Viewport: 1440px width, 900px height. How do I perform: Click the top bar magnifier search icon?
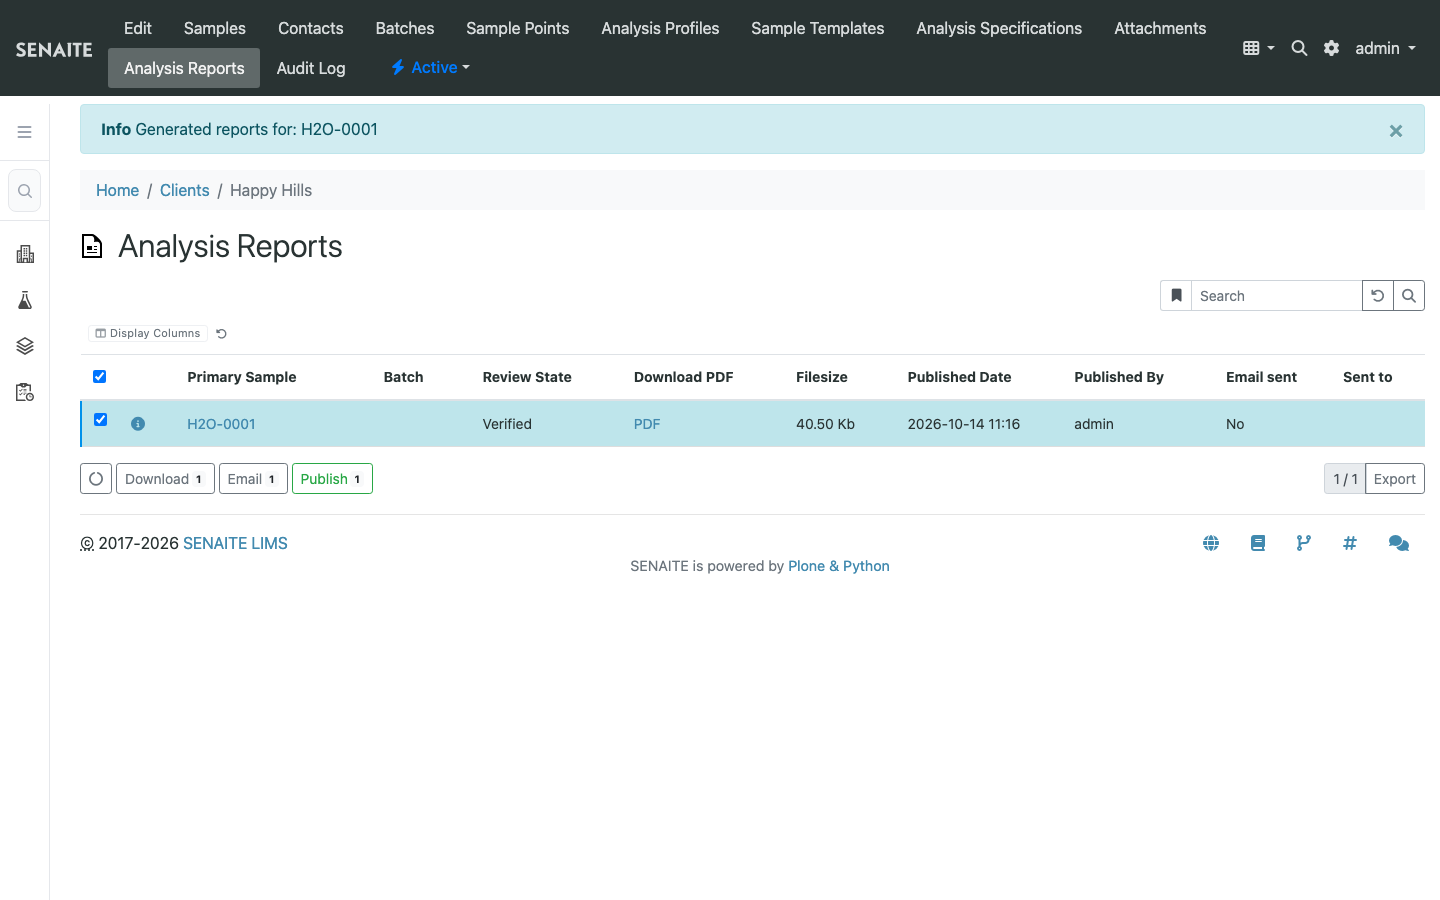pyautogui.click(x=1299, y=48)
